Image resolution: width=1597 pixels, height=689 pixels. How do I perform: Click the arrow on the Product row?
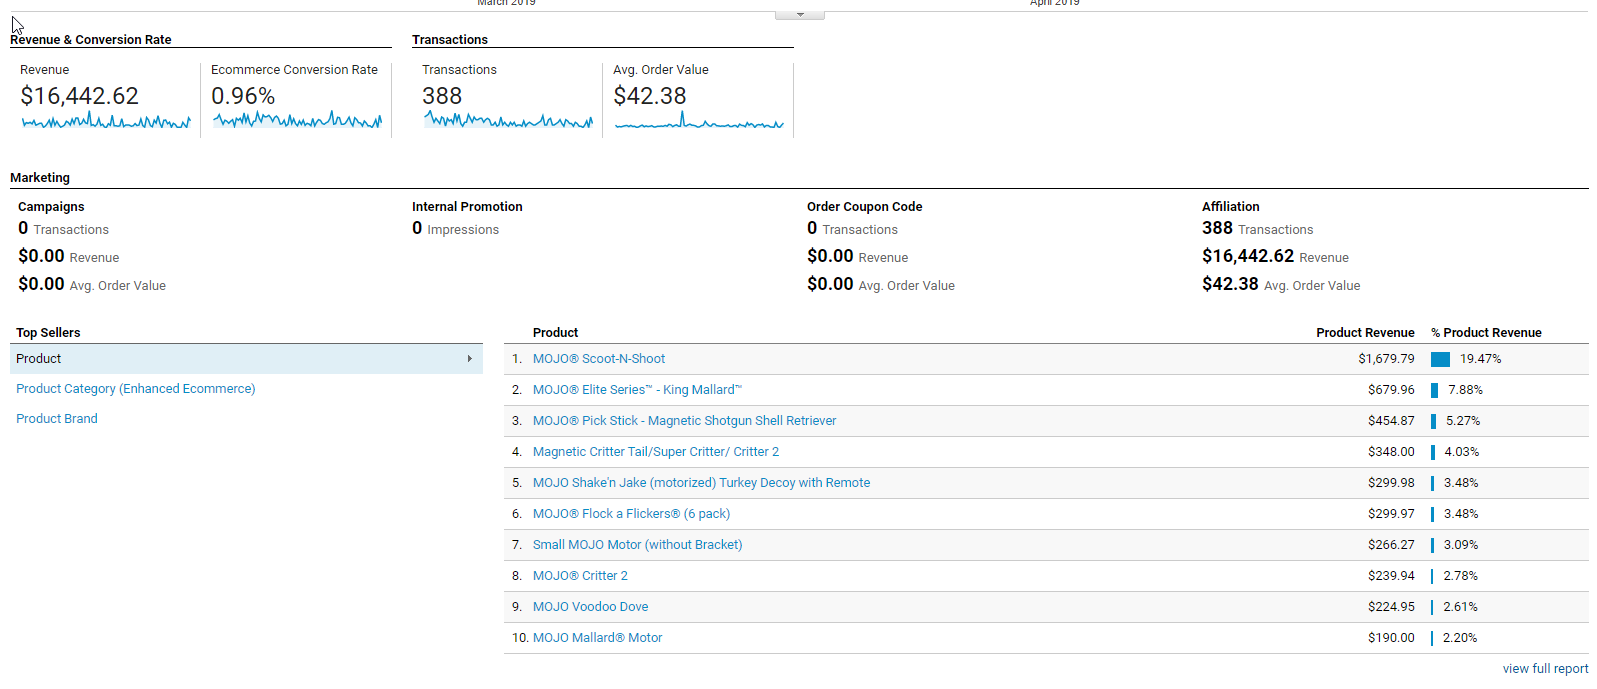(469, 359)
